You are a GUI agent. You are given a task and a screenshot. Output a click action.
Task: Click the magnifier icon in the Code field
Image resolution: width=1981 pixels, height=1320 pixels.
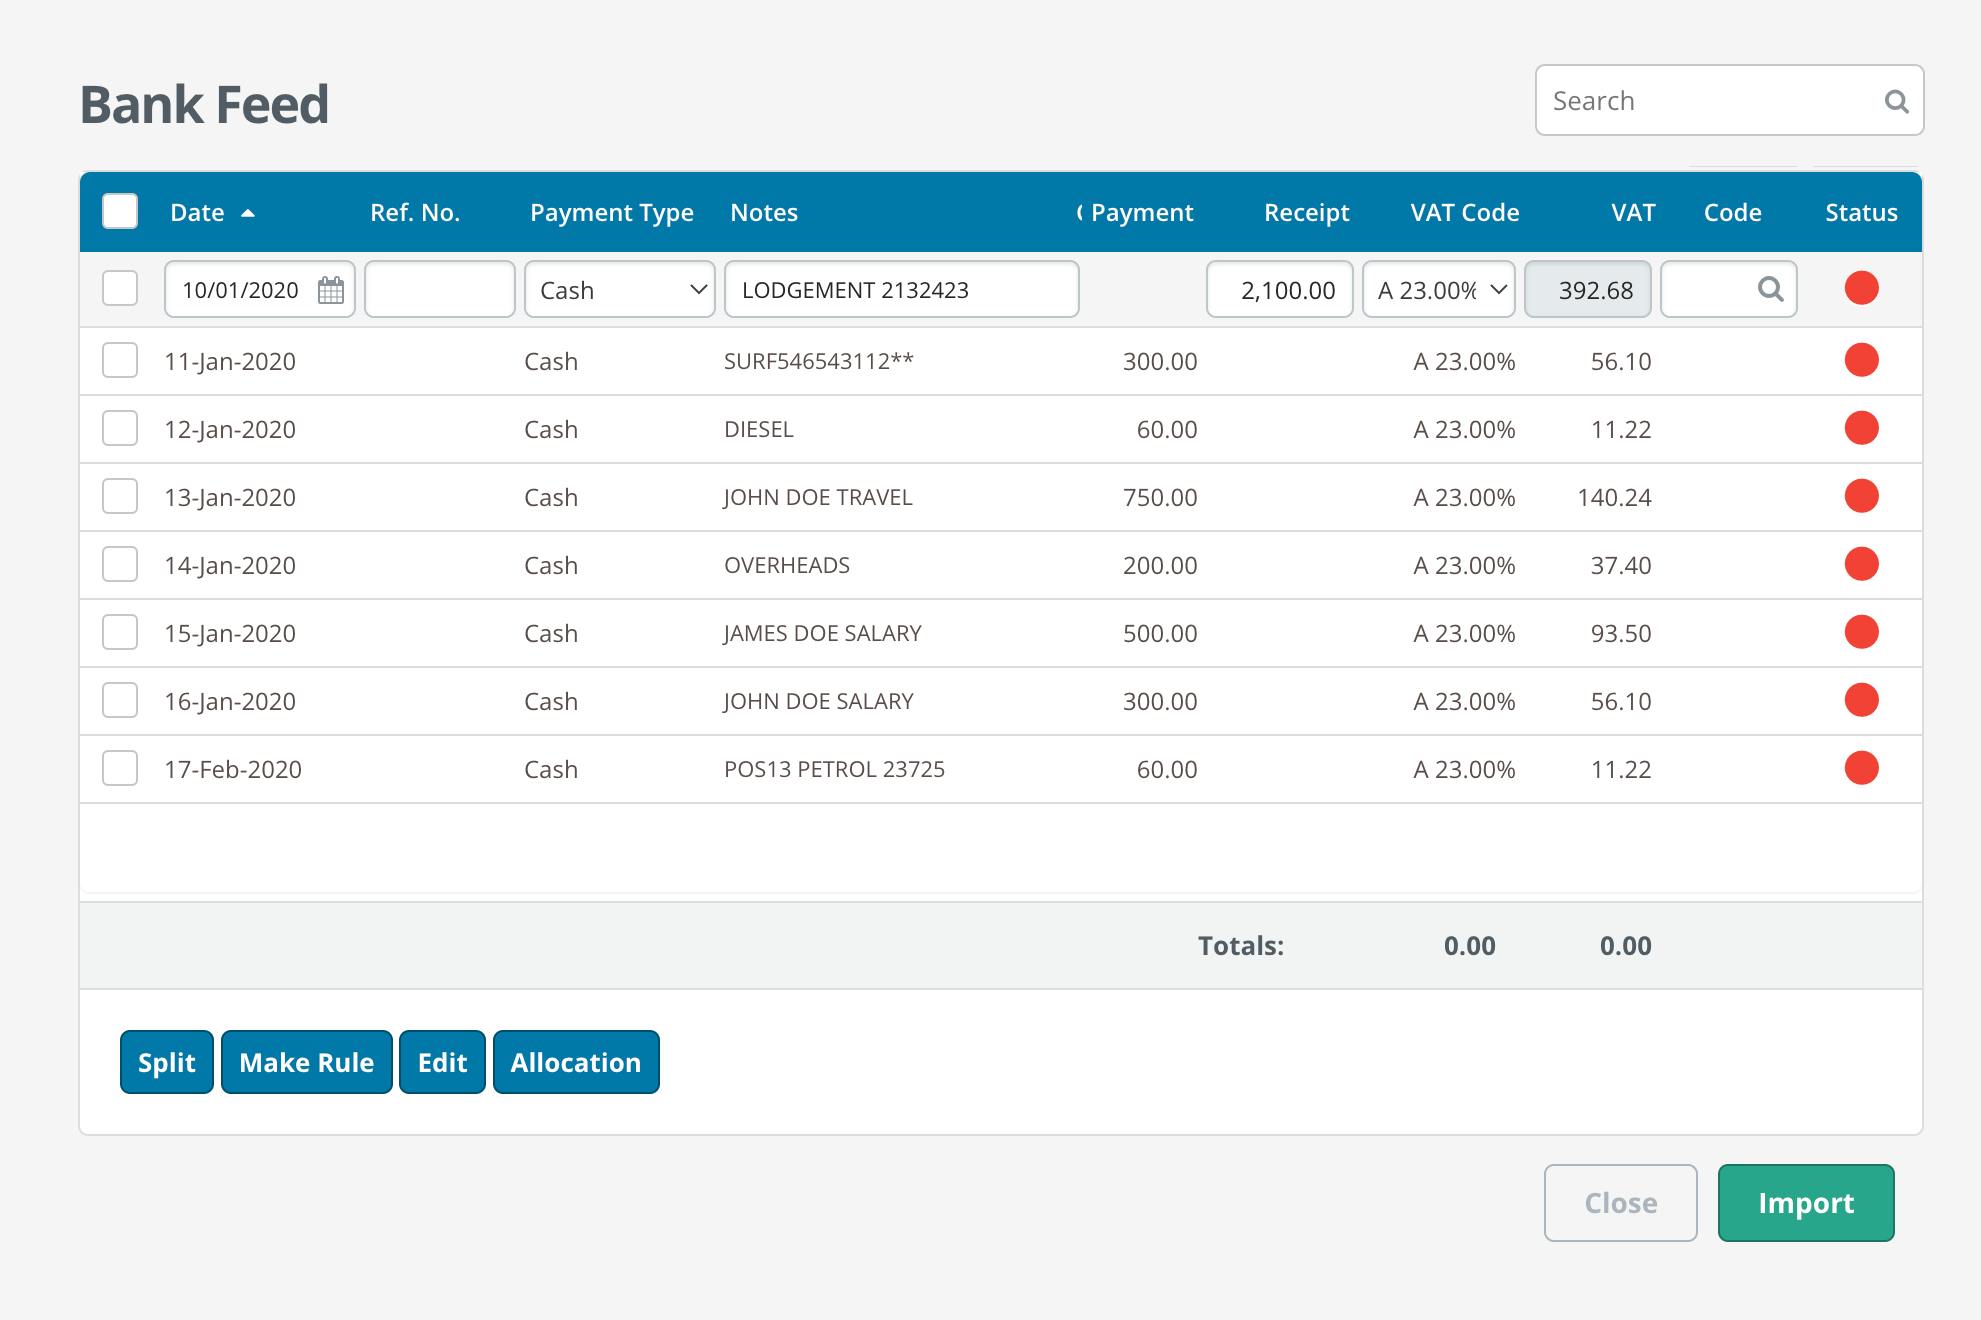tap(1771, 289)
